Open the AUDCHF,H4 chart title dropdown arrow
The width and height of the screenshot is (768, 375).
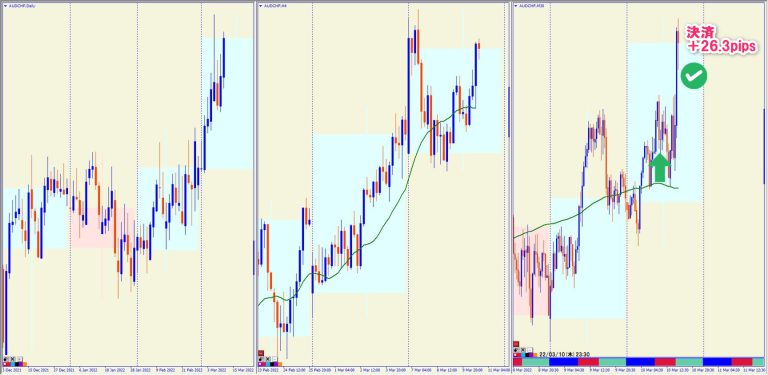261,6
